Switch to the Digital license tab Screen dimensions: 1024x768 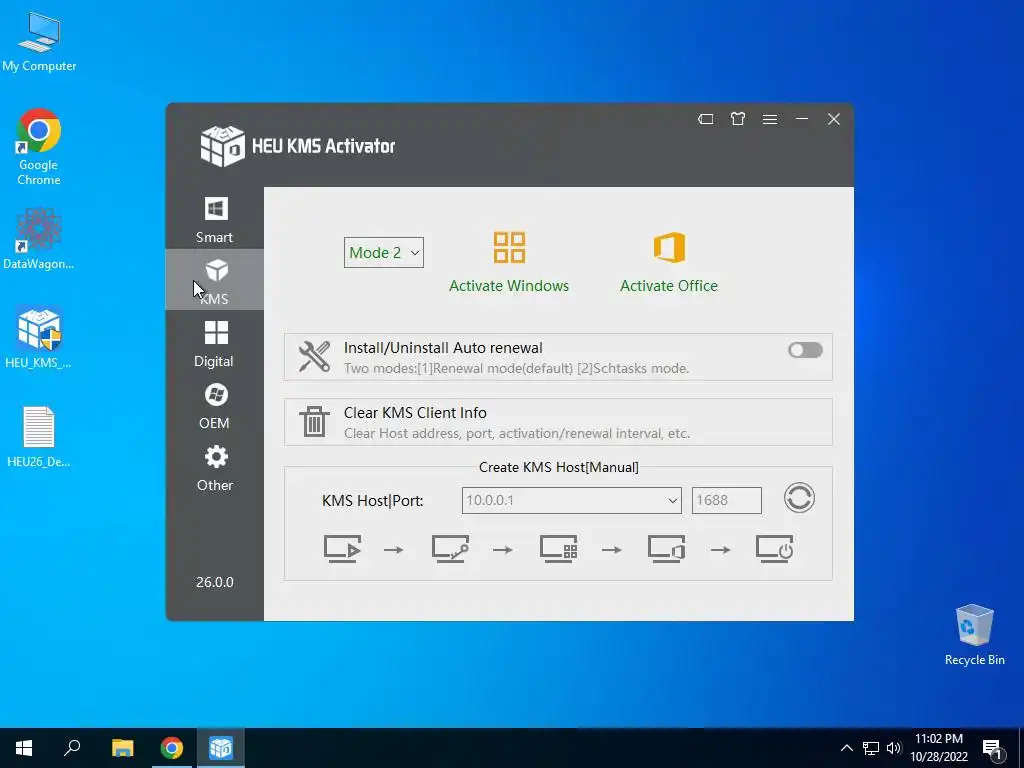tap(215, 344)
